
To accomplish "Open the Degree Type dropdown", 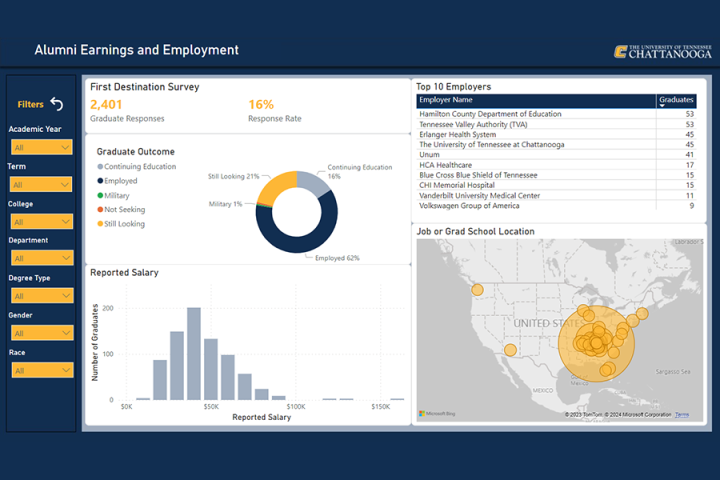I will (x=42, y=296).
